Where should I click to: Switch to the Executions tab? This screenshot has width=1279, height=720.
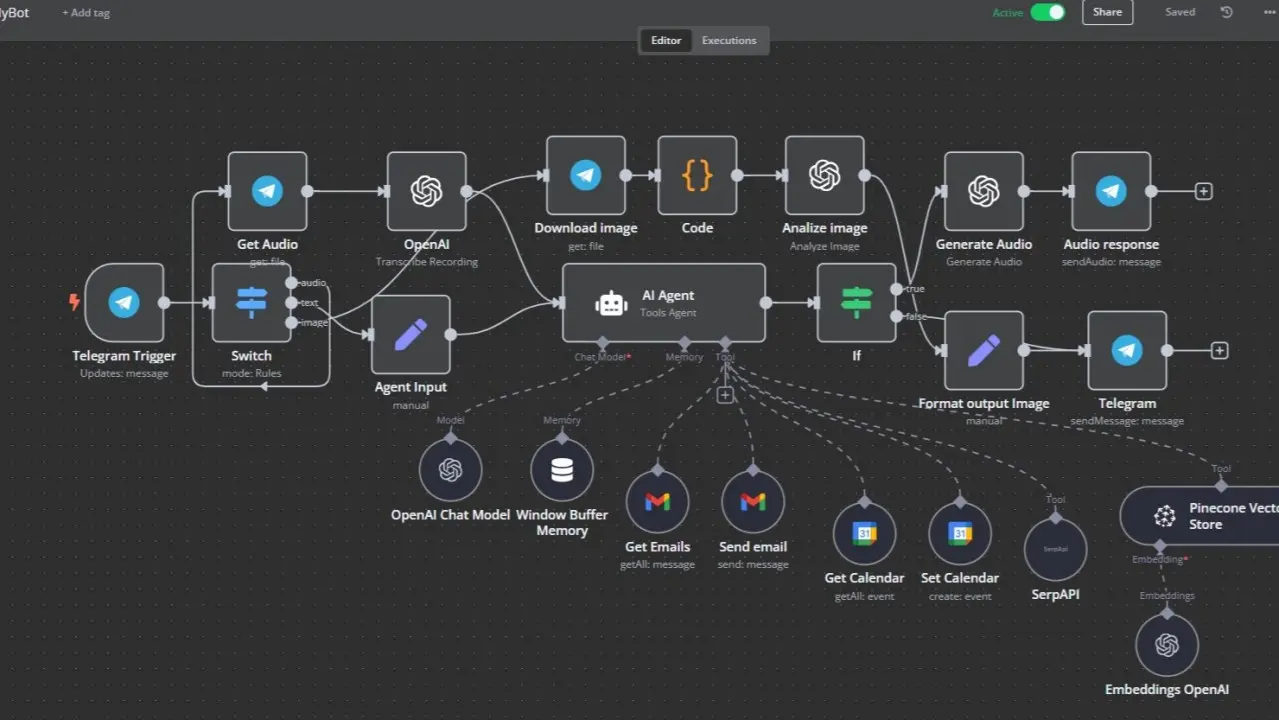coord(729,40)
